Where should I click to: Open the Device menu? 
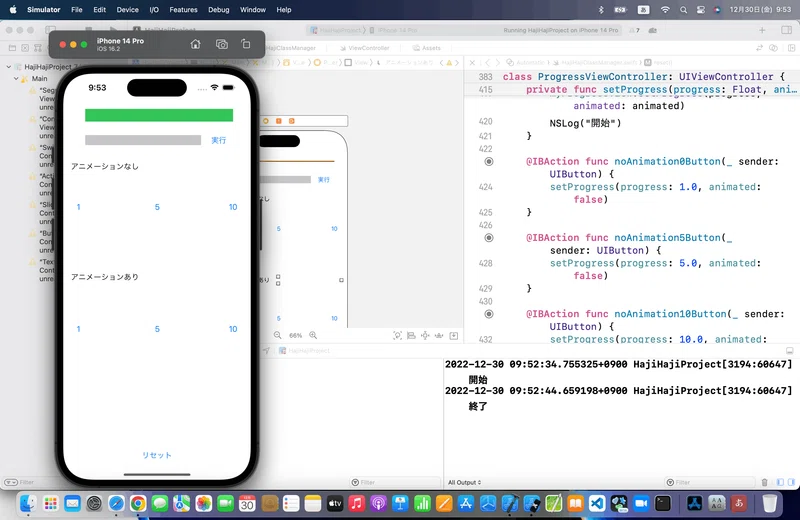click(127, 10)
